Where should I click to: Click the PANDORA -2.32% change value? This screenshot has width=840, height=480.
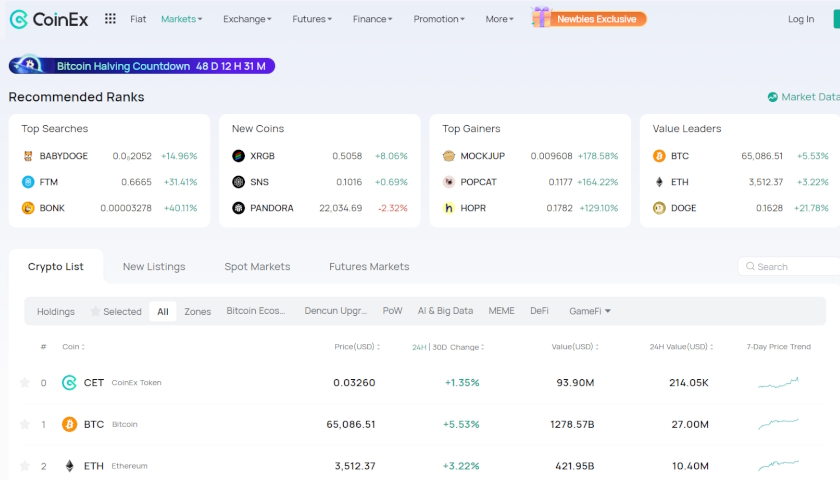click(393, 208)
